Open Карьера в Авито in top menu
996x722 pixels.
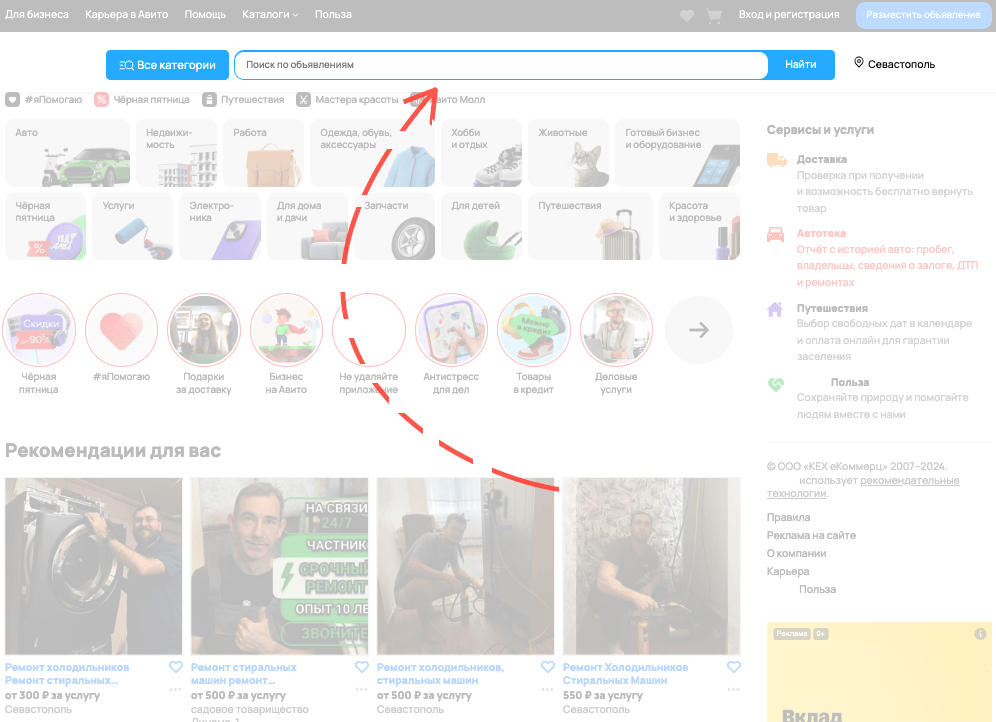(x=126, y=14)
